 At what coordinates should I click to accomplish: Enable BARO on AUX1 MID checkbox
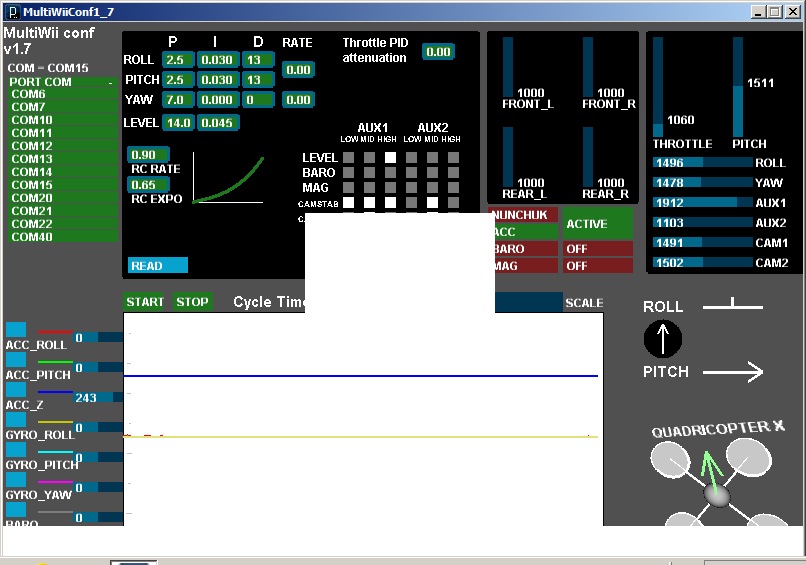tap(369, 172)
